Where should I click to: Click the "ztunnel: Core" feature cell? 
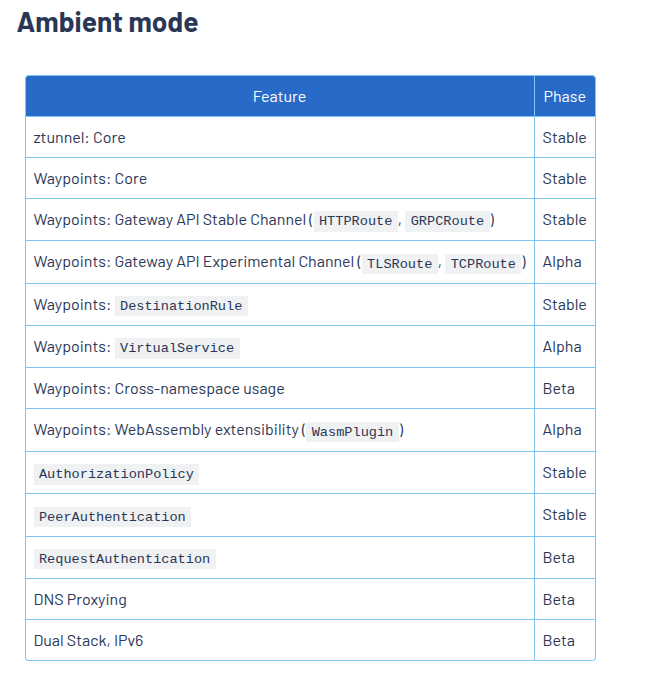pyautogui.click(x=279, y=138)
